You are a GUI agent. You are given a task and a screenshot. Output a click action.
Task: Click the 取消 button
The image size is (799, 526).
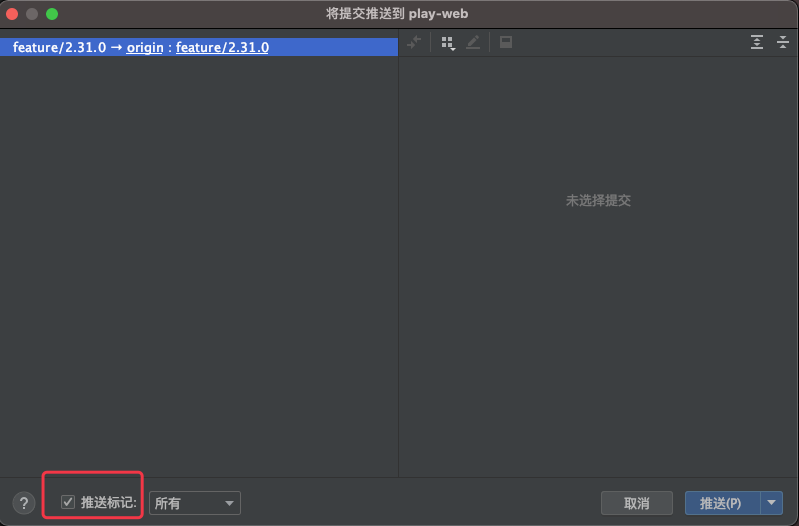tap(636, 503)
